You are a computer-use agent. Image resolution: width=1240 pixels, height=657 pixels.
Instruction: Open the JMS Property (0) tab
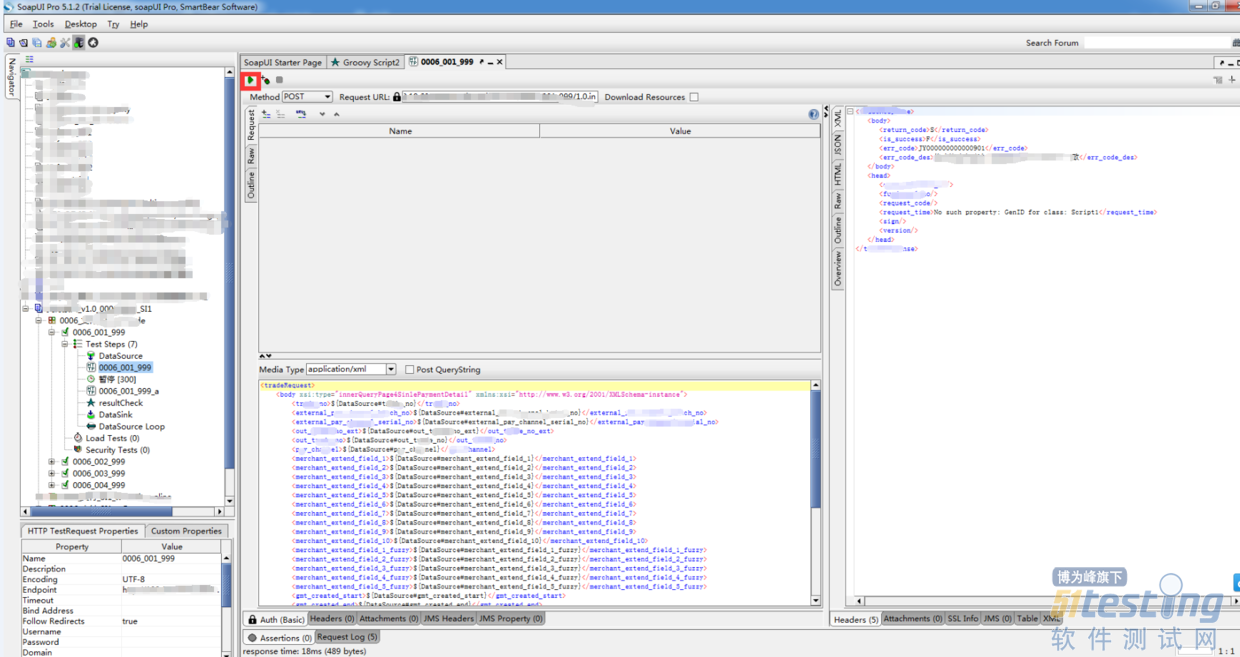[511, 619]
